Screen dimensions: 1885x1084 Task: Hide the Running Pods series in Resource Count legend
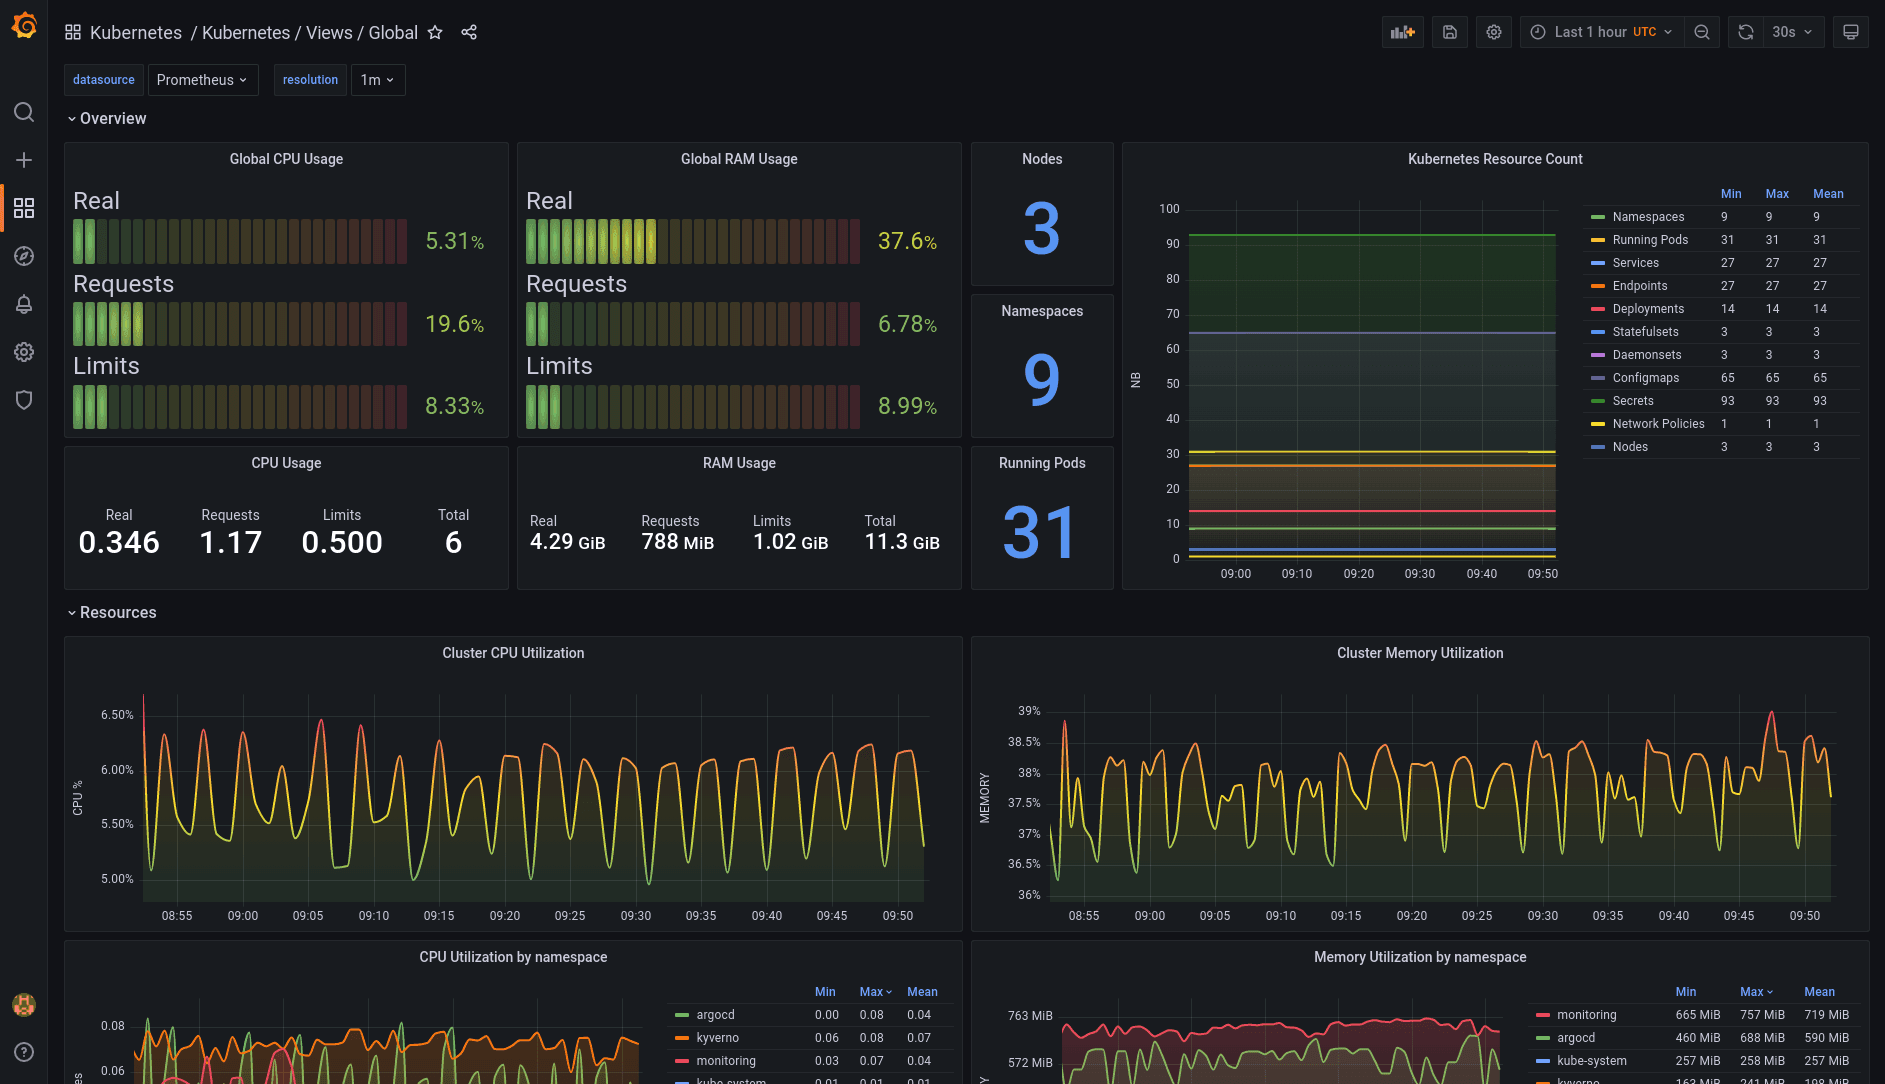point(1650,239)
